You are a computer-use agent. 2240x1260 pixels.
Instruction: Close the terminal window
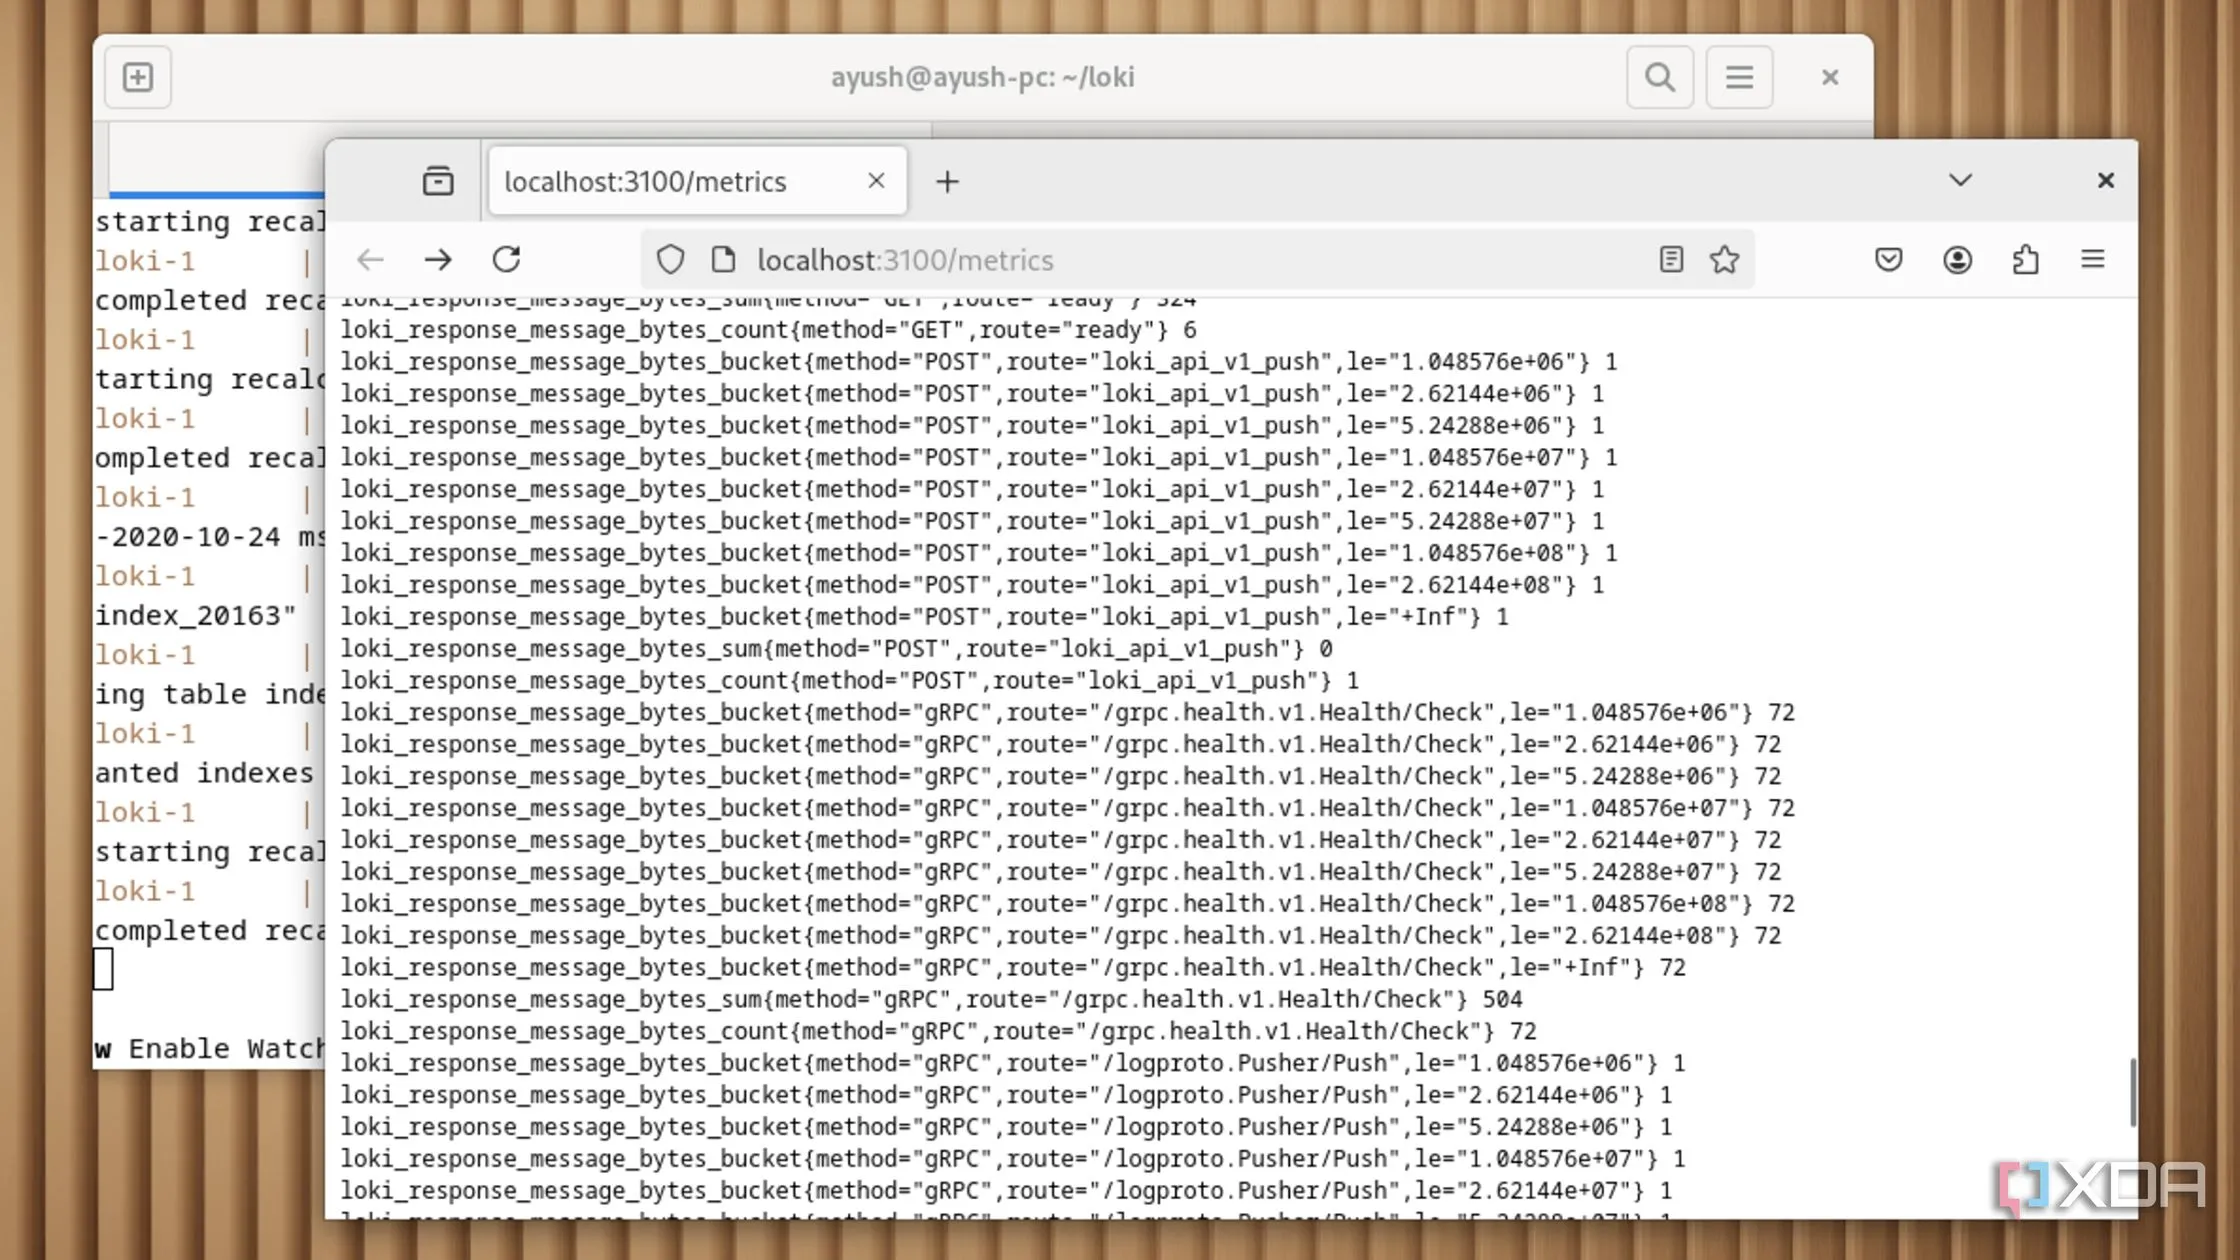[1830, 77]
